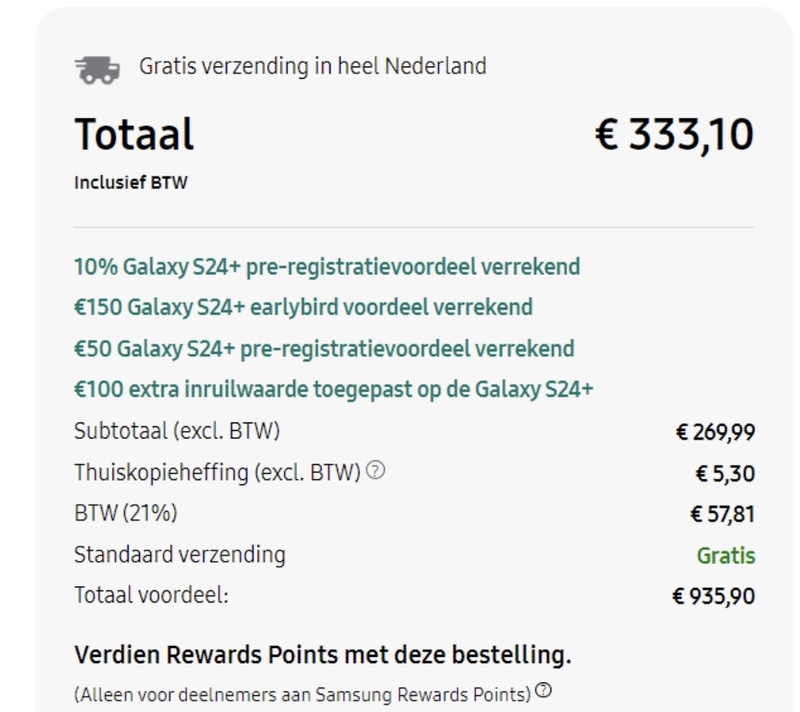The image size is (800, 712).
Task: Click Totaal voordeel € 935,90 amount
Action: 714,596
